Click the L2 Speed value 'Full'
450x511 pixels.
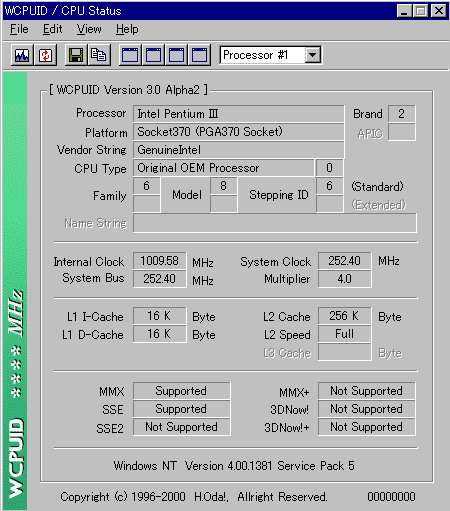344,334
